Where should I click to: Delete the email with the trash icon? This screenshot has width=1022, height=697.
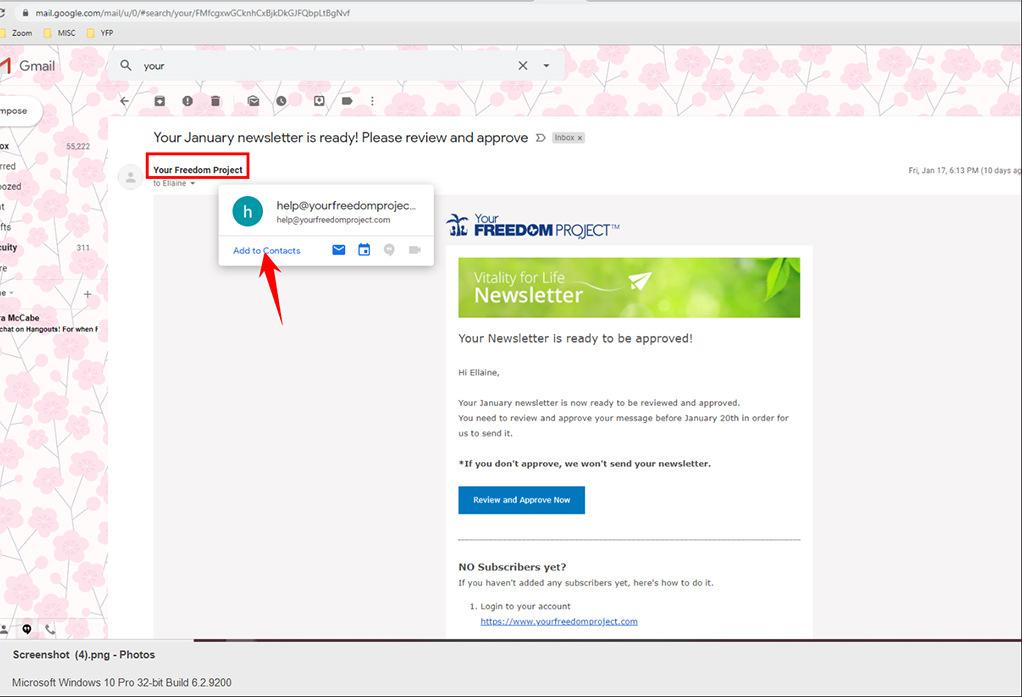[x=216, y=101]
